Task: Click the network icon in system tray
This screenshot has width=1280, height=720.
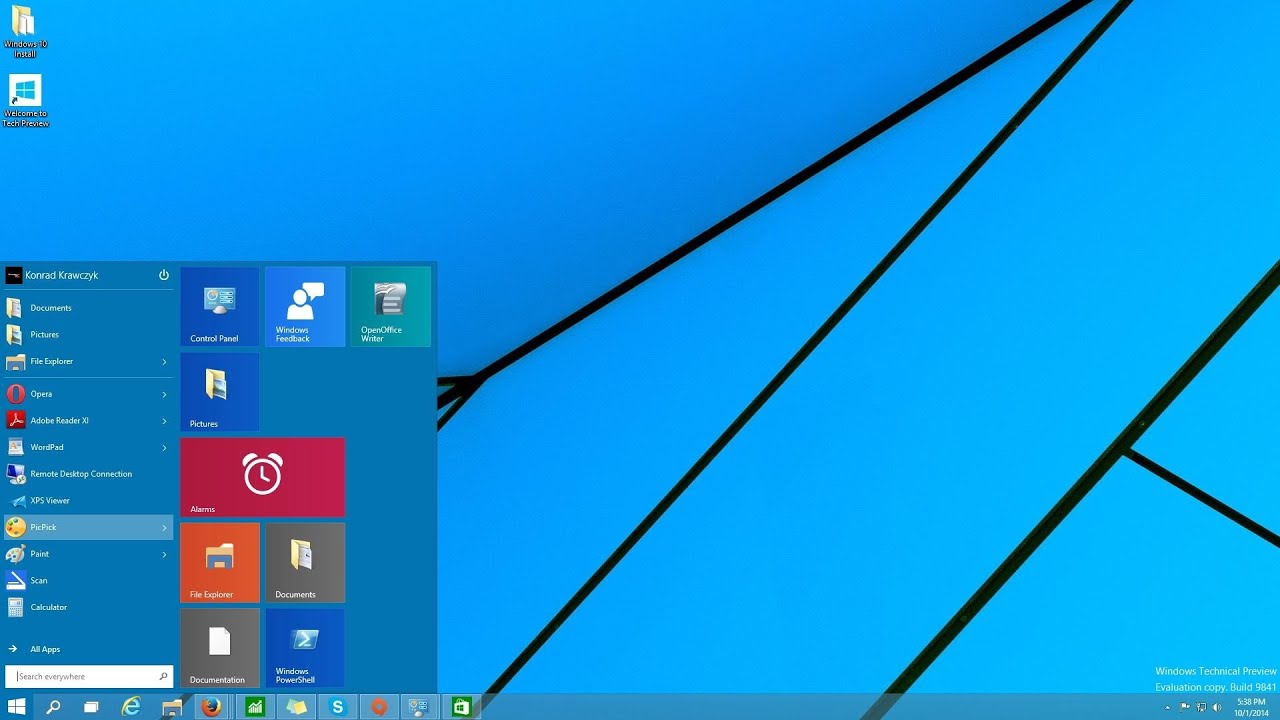Action: (x=1201, y=707)
